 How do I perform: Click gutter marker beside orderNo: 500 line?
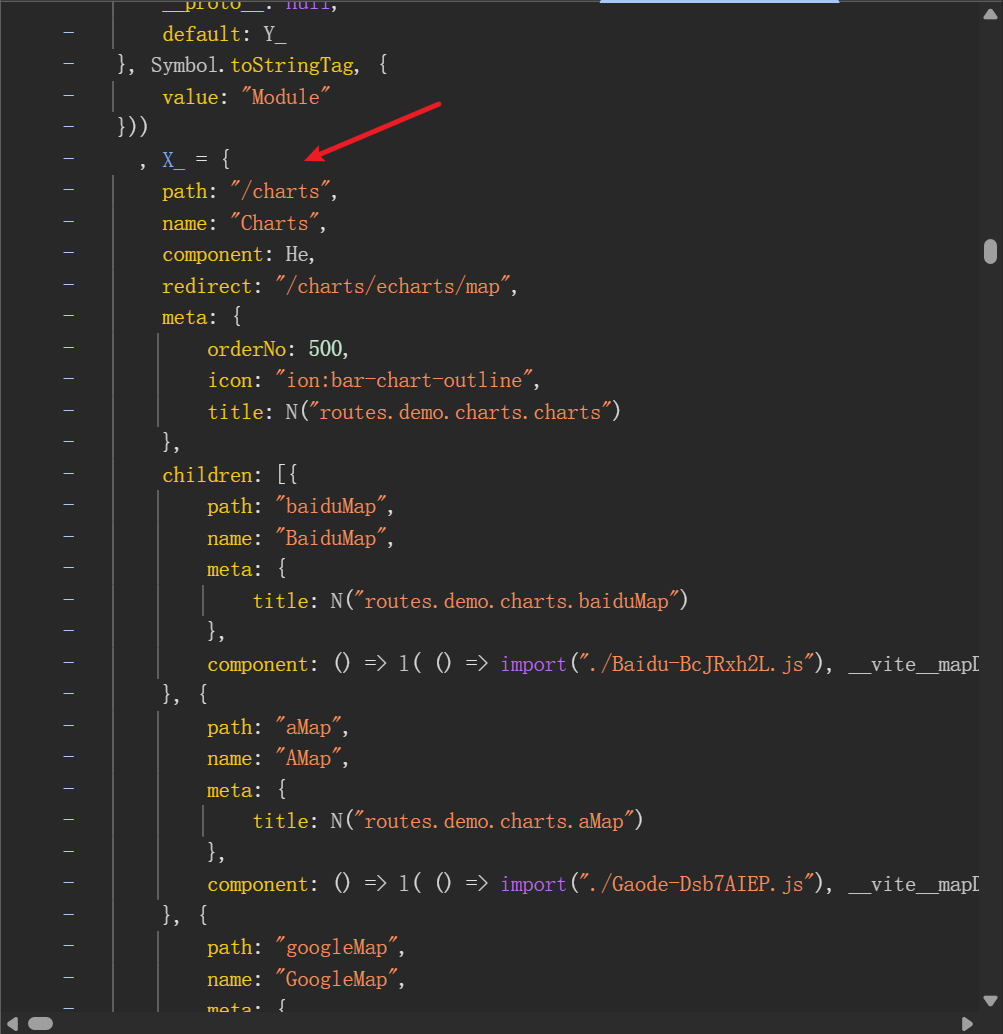tap(69, 348)
